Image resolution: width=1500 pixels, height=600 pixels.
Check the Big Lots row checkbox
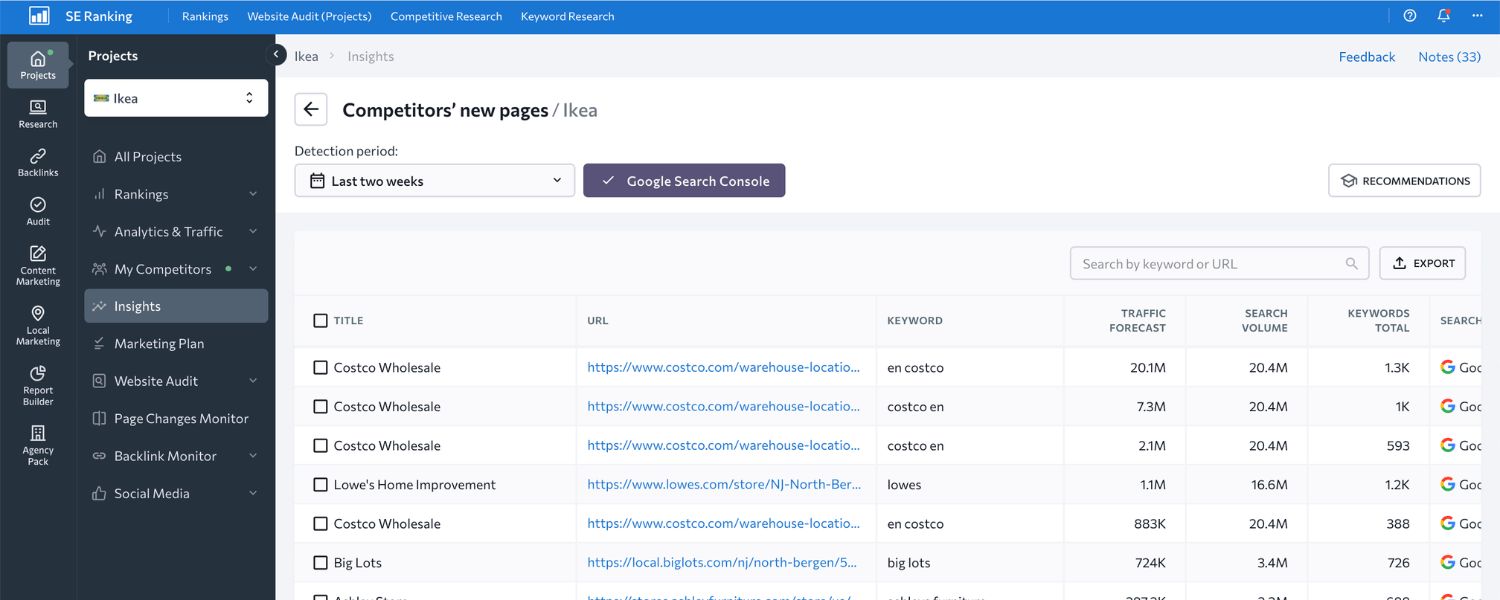(x=320, y=563)
